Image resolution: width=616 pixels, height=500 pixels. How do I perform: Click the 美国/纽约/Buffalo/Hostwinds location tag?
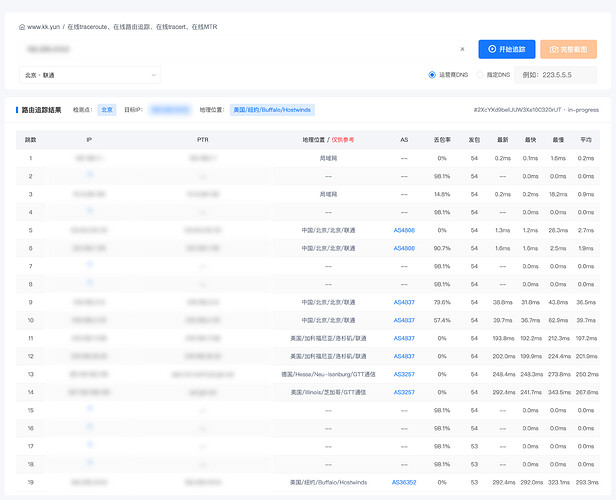(x=272, y=110)
